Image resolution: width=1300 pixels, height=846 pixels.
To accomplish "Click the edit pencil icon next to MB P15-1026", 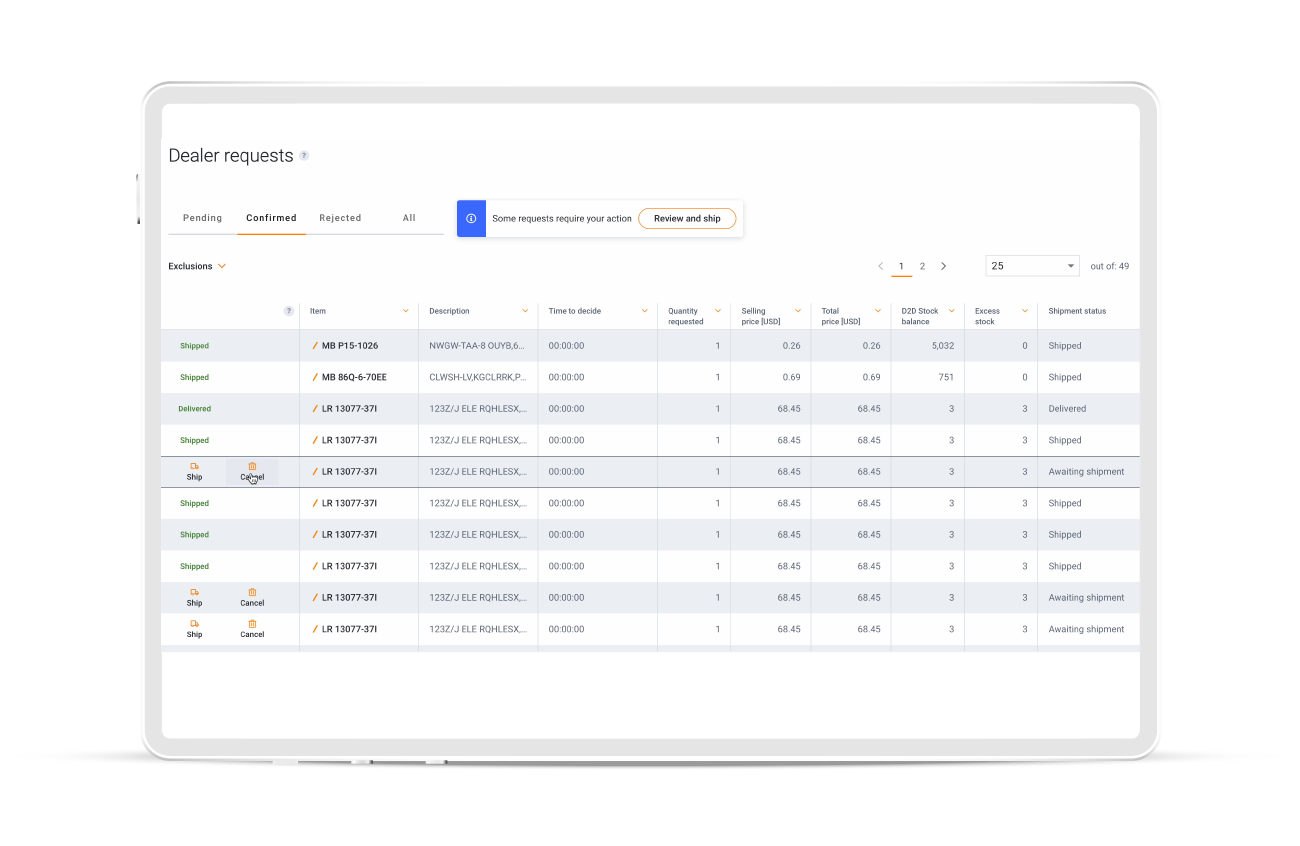I will (x=315, y=346).
